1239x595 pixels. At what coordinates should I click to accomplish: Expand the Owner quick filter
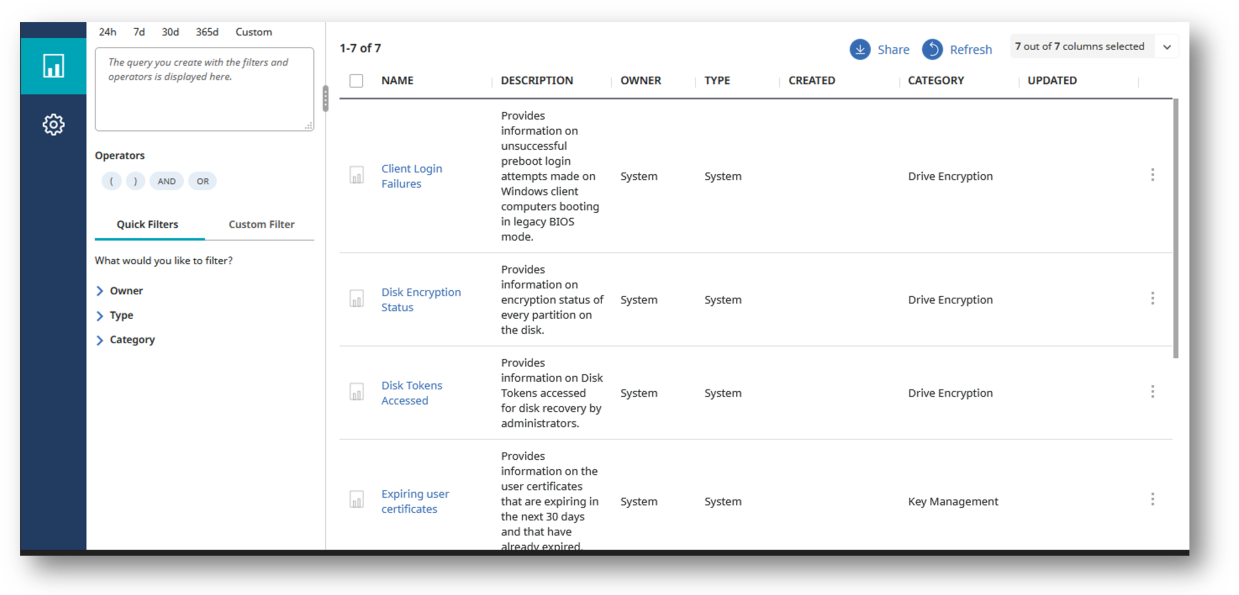120,291
